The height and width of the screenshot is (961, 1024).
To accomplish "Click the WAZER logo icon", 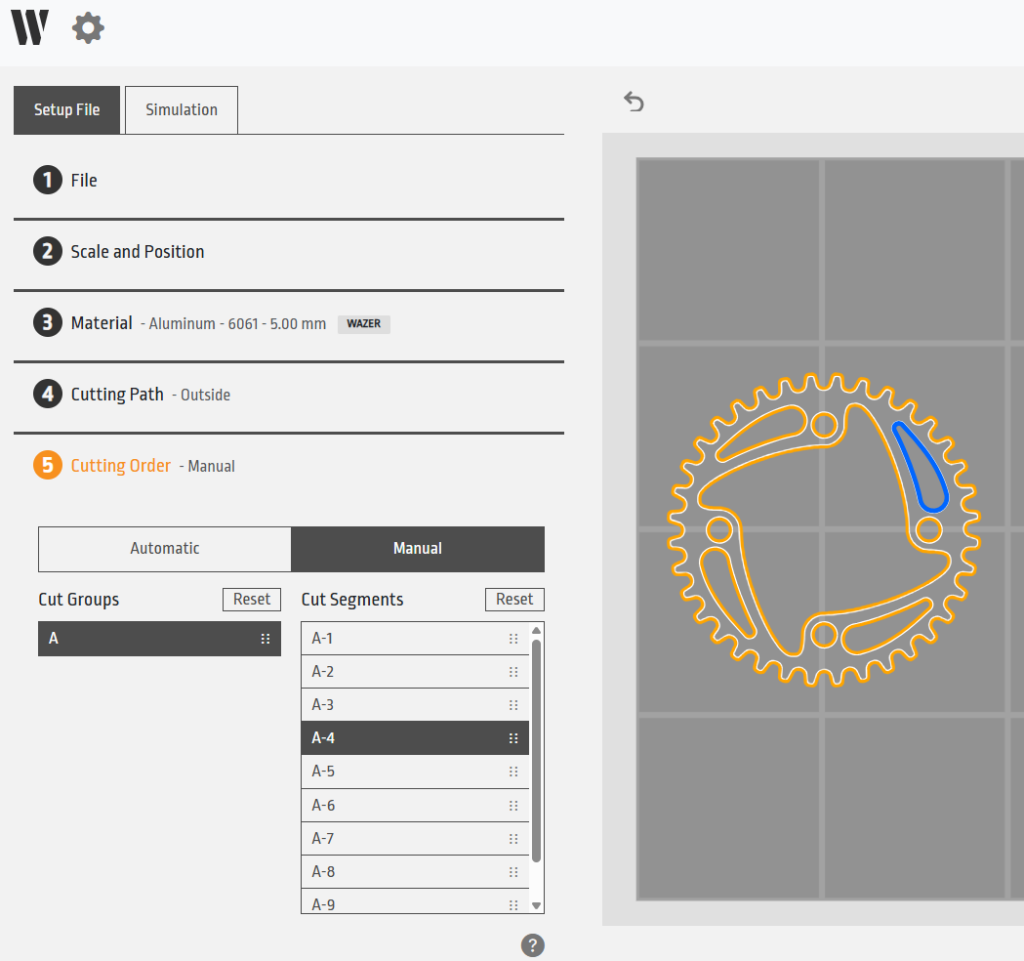I will [30, 28].
